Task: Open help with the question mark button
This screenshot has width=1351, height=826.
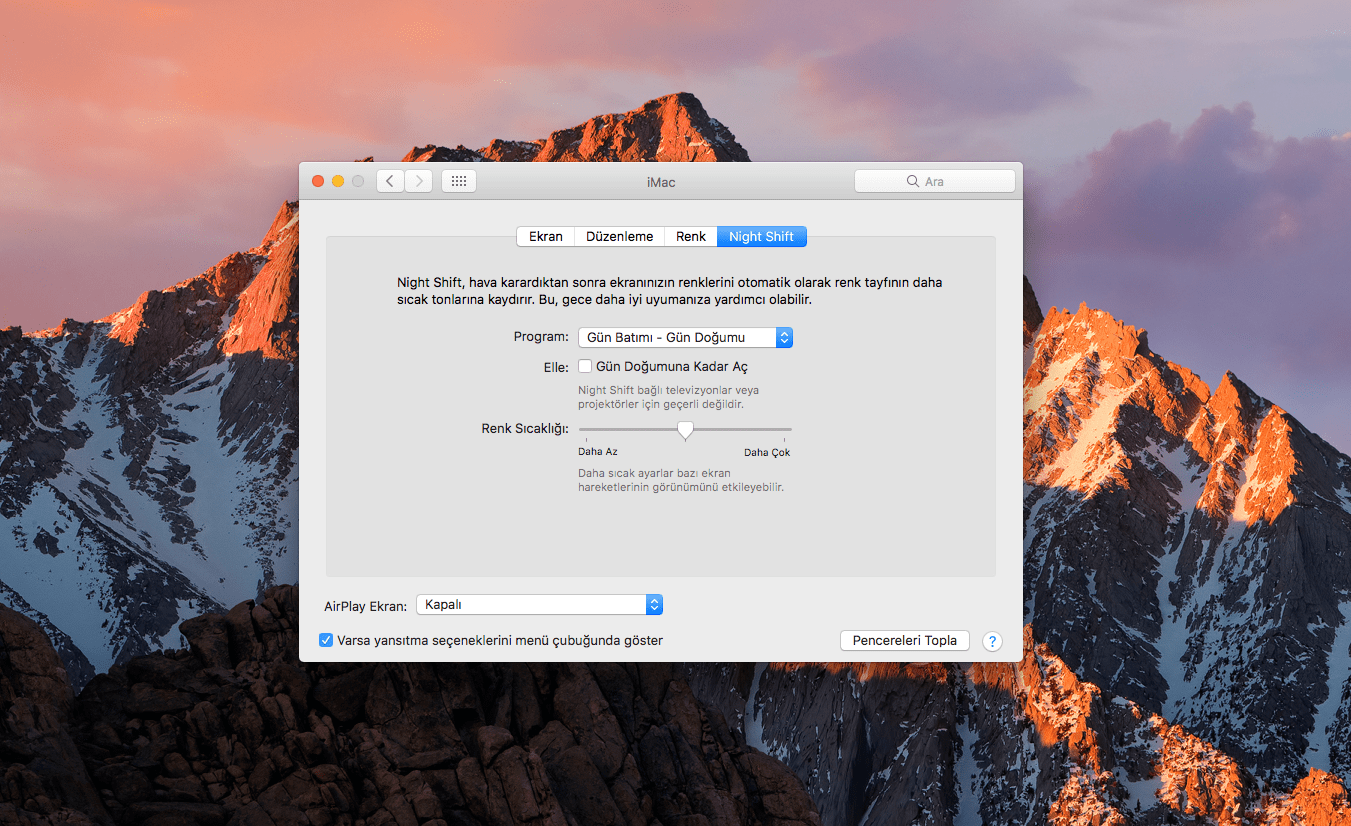Action: pos(992,641)
